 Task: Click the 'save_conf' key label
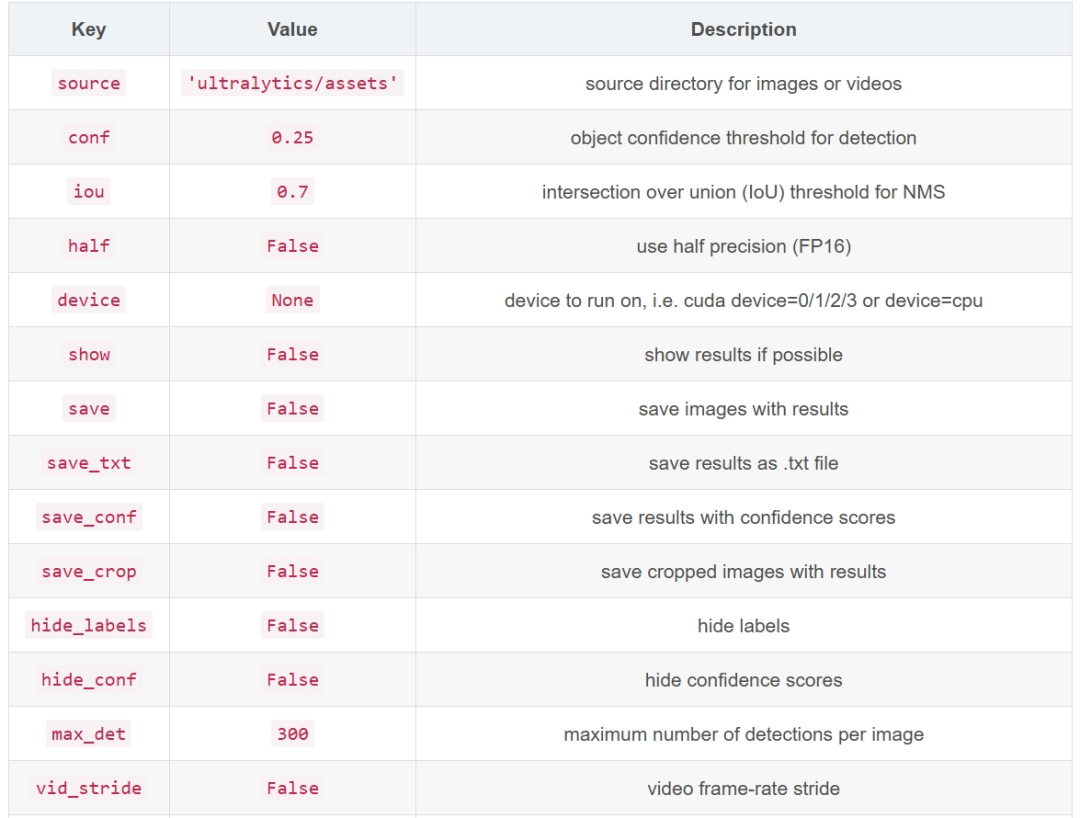point(89,517)
